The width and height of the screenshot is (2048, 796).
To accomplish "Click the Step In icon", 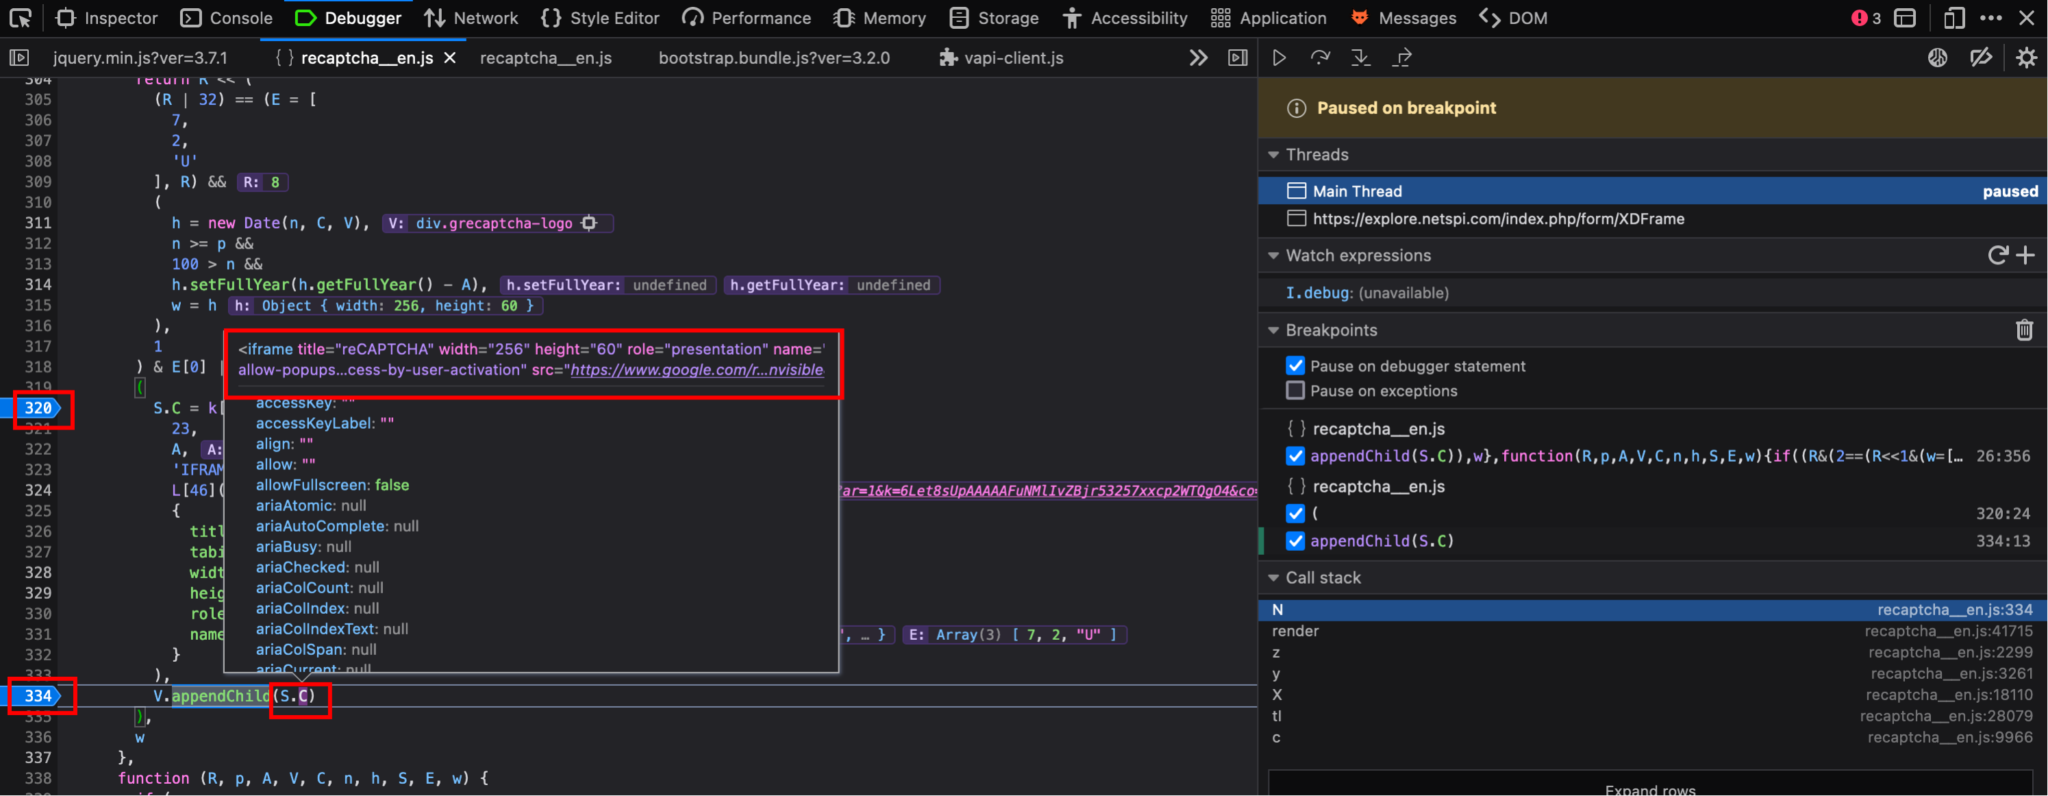I will tap(1361, 58).
